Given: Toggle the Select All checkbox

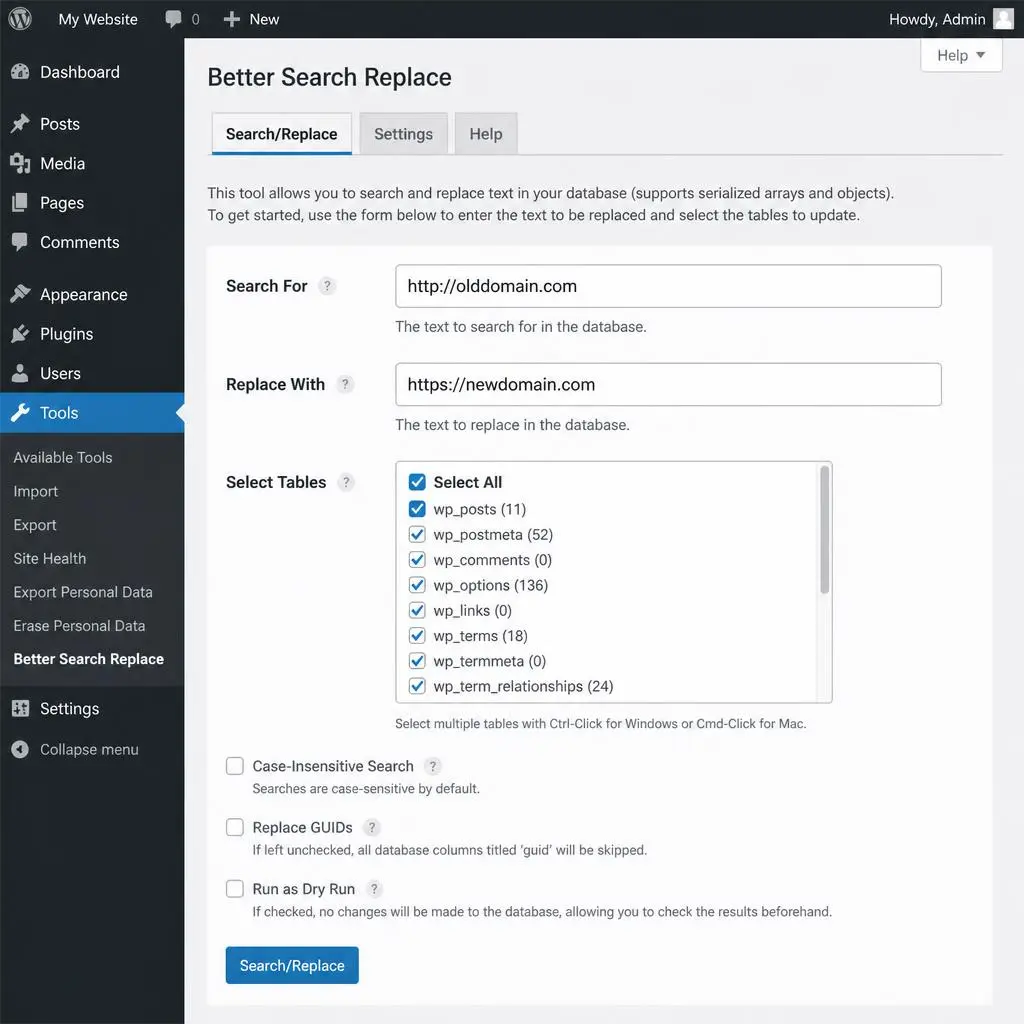Looking at the screenshot, I should [417, 482].
